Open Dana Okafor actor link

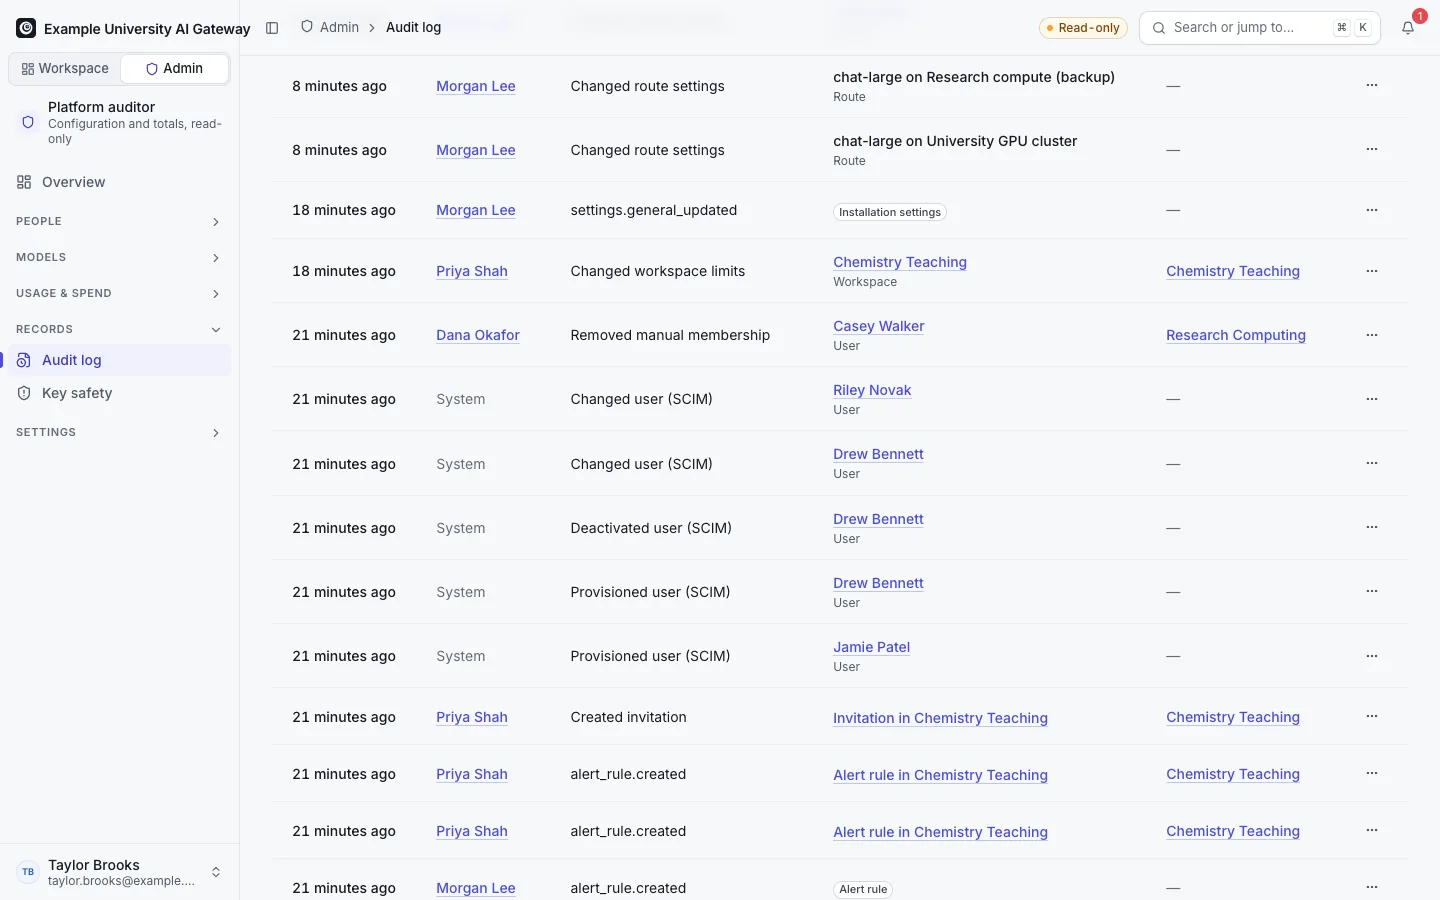click(x=478, y=335)
